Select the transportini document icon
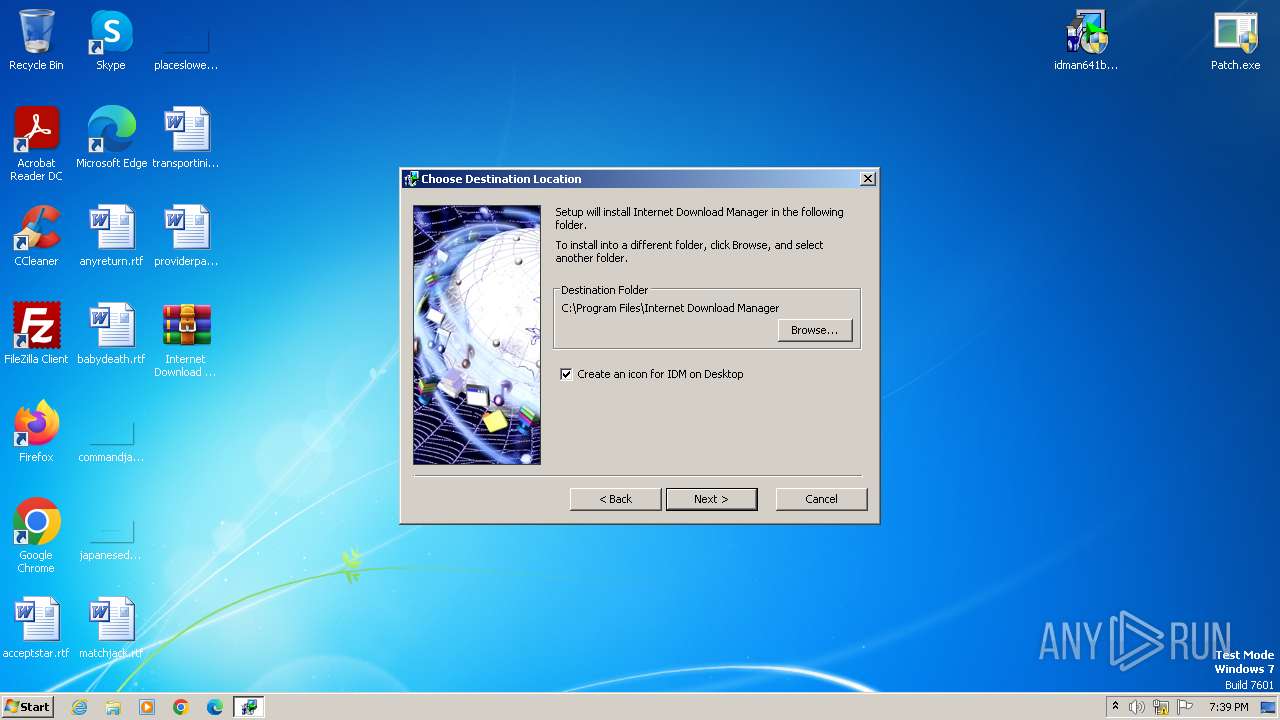This screenshot has width=1280, height=720. click(x=186, y=138)
